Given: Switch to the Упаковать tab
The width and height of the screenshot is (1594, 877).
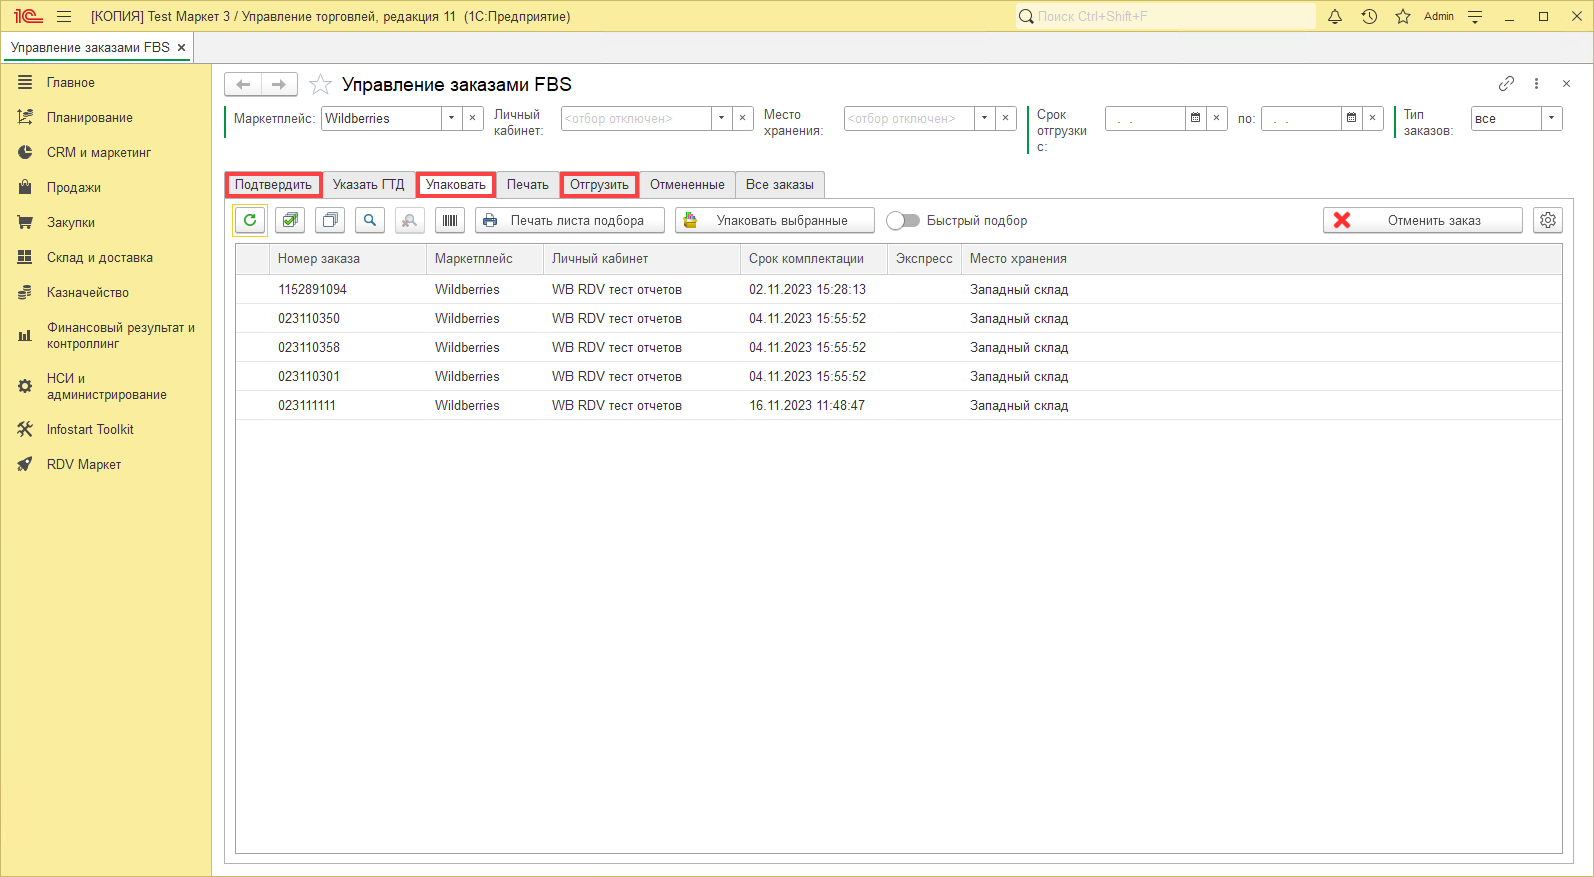Looking at the screenshot, I should pyautogui.click(x=455, y=184).
